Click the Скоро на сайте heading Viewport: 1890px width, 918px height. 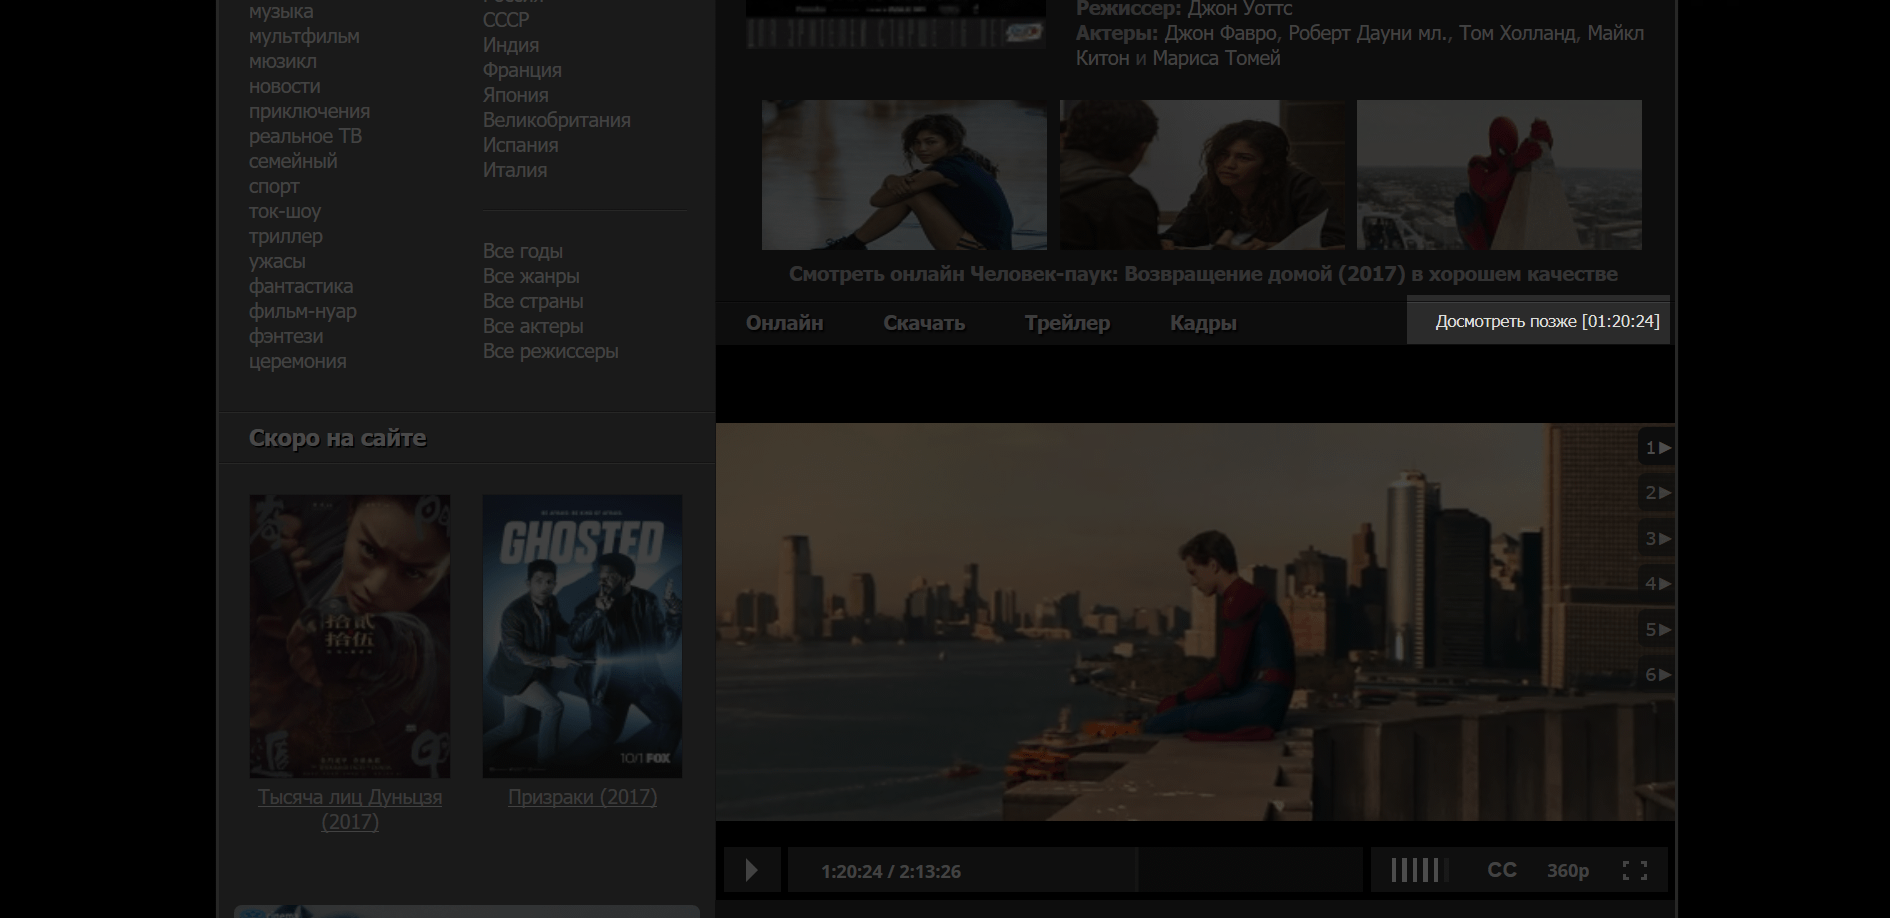(x=337, y=438)
